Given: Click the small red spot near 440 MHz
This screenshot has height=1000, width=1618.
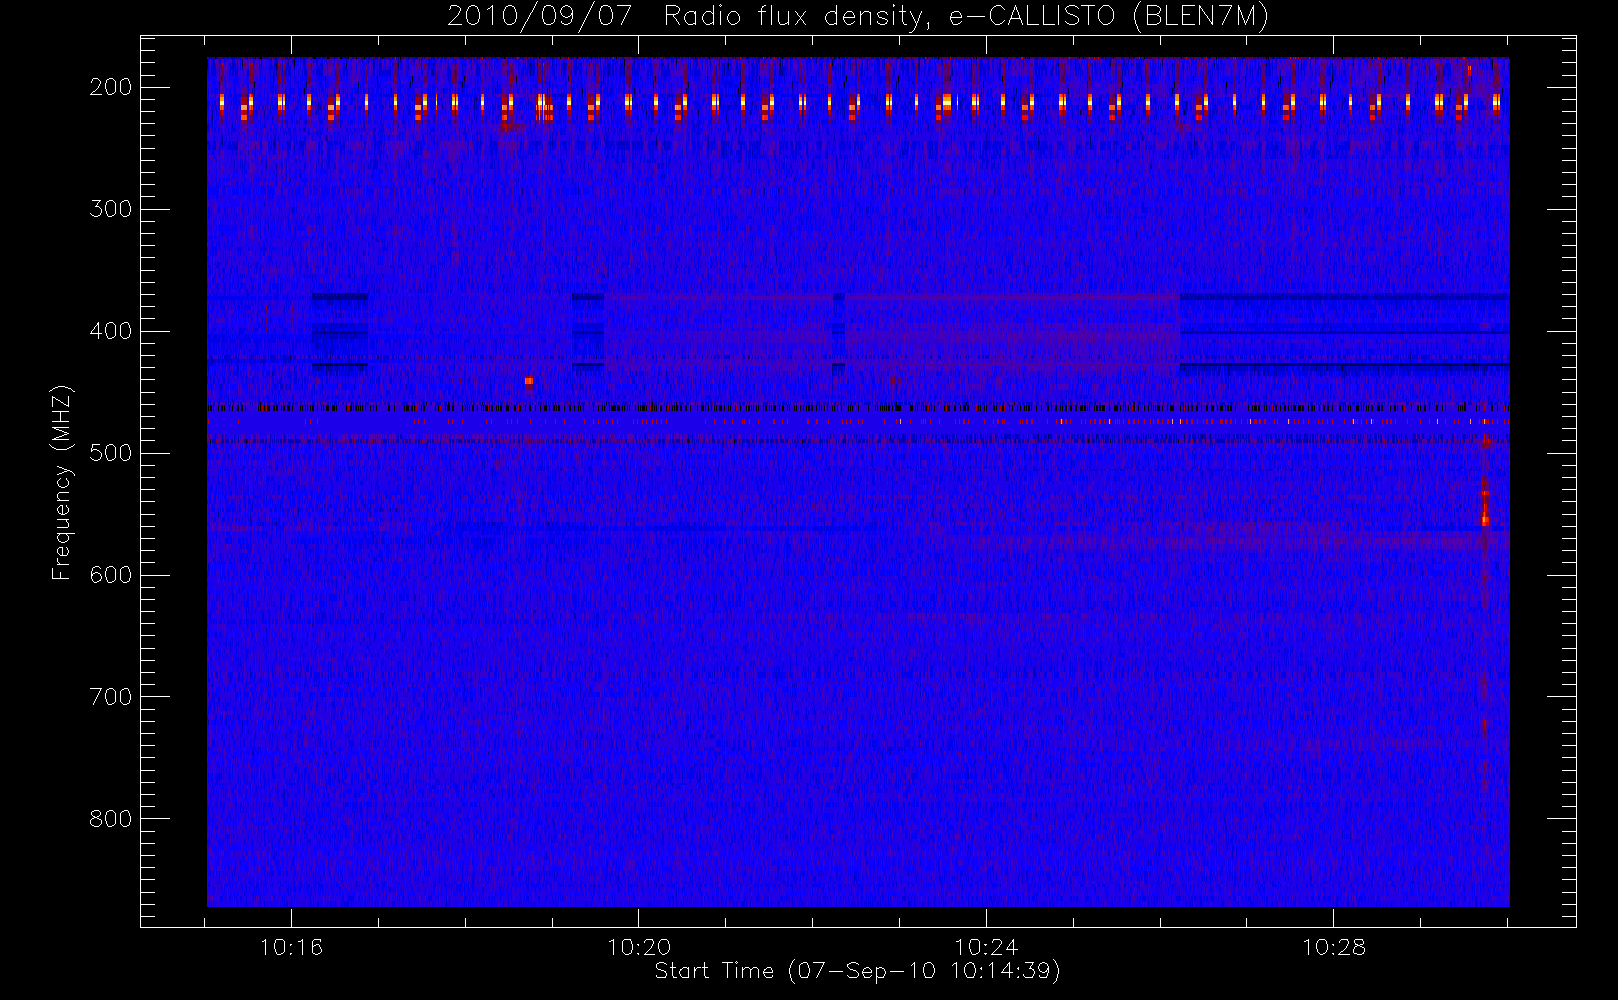Looking at the screenshot, I should pyautogui.click(x=529, y=381).
